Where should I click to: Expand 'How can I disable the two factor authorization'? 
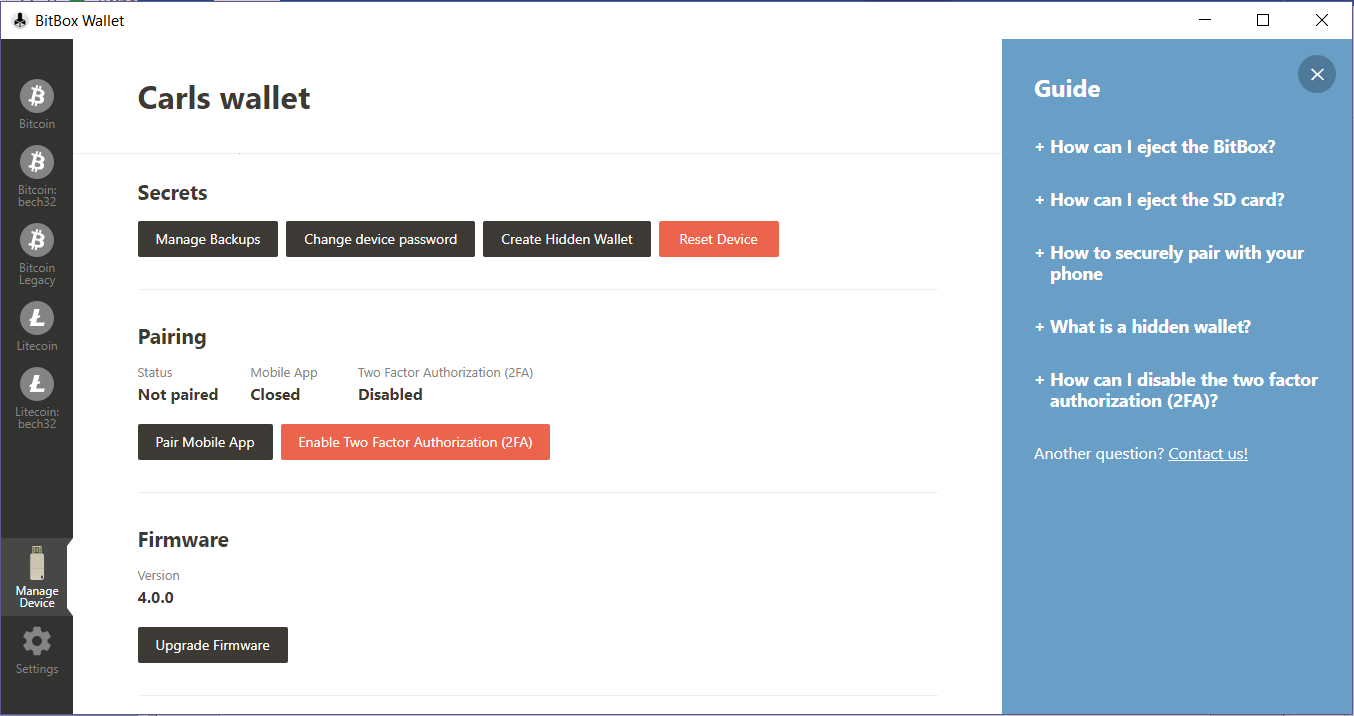pyautogui.click(x=1176, y=390)
